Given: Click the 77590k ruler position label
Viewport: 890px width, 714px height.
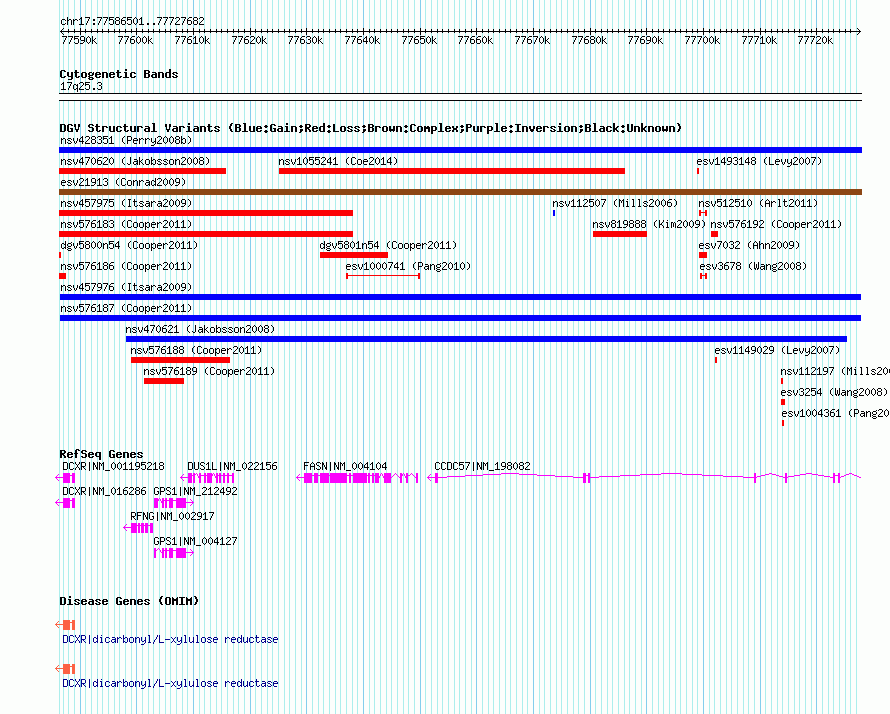Looking at the screenshot, I should pyautogui.click(x=79, y=40).
